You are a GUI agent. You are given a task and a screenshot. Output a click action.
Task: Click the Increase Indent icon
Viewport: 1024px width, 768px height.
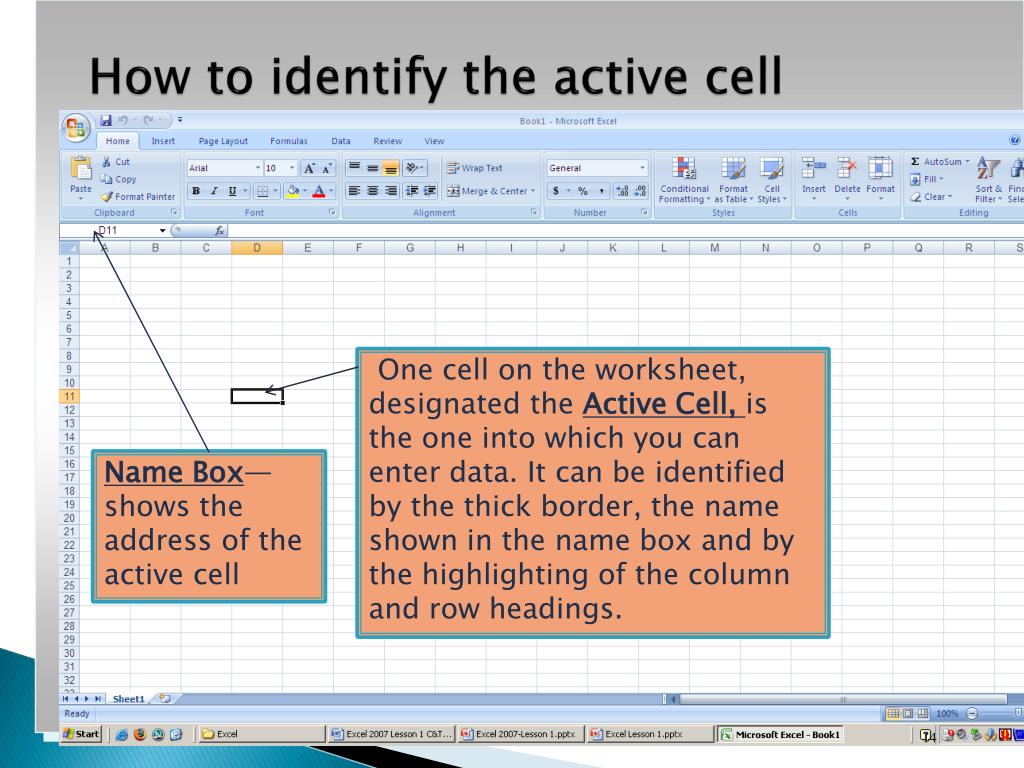[x=429, y=191]
